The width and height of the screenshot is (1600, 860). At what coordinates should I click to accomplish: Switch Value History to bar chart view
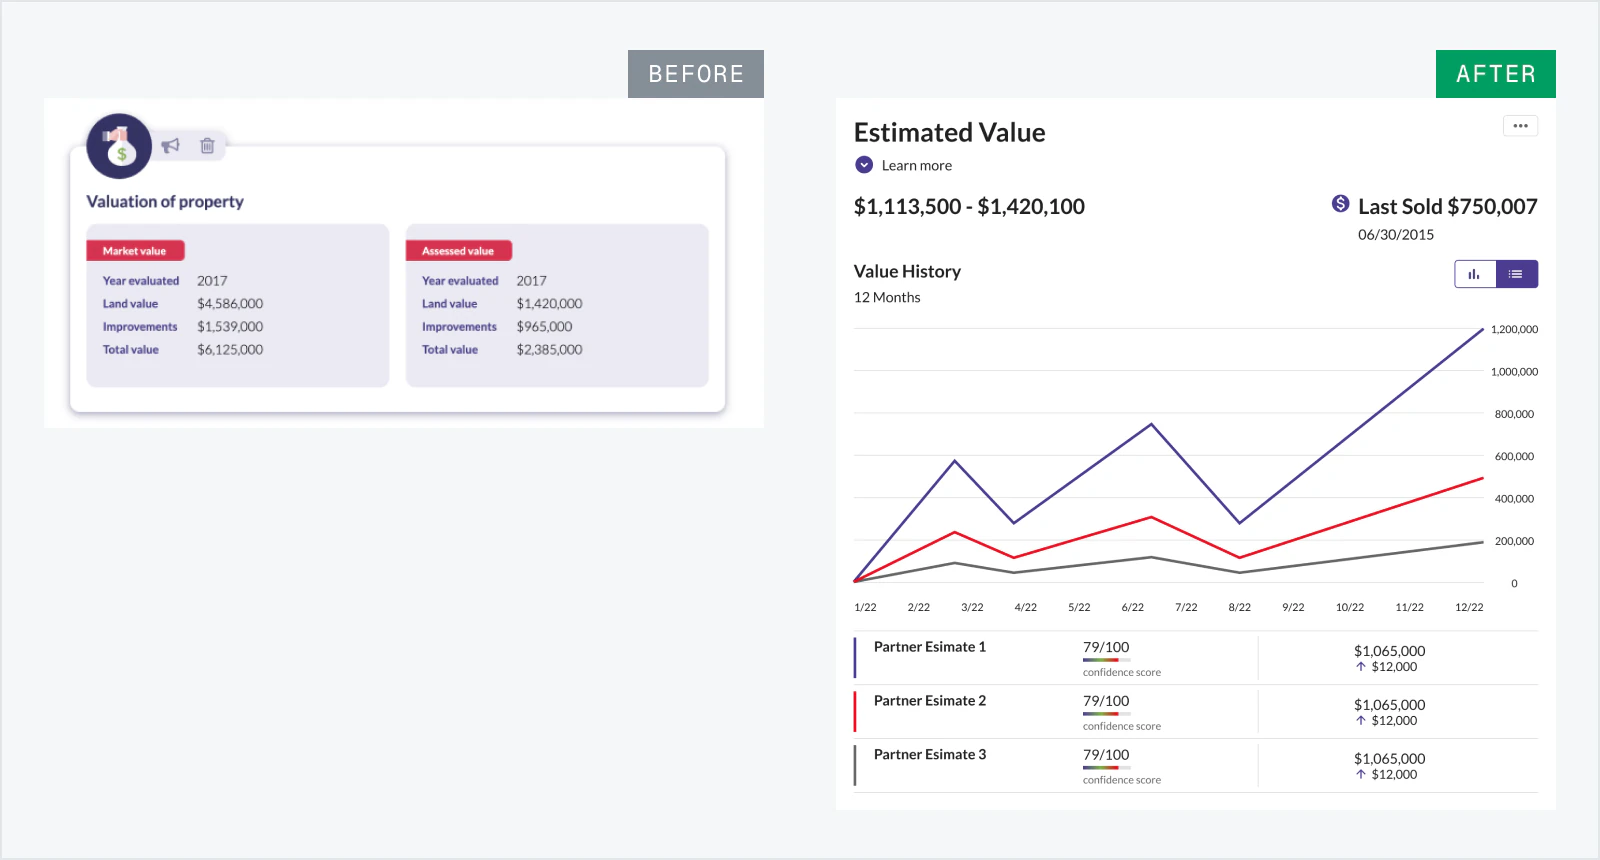[x=1475, y=274]
